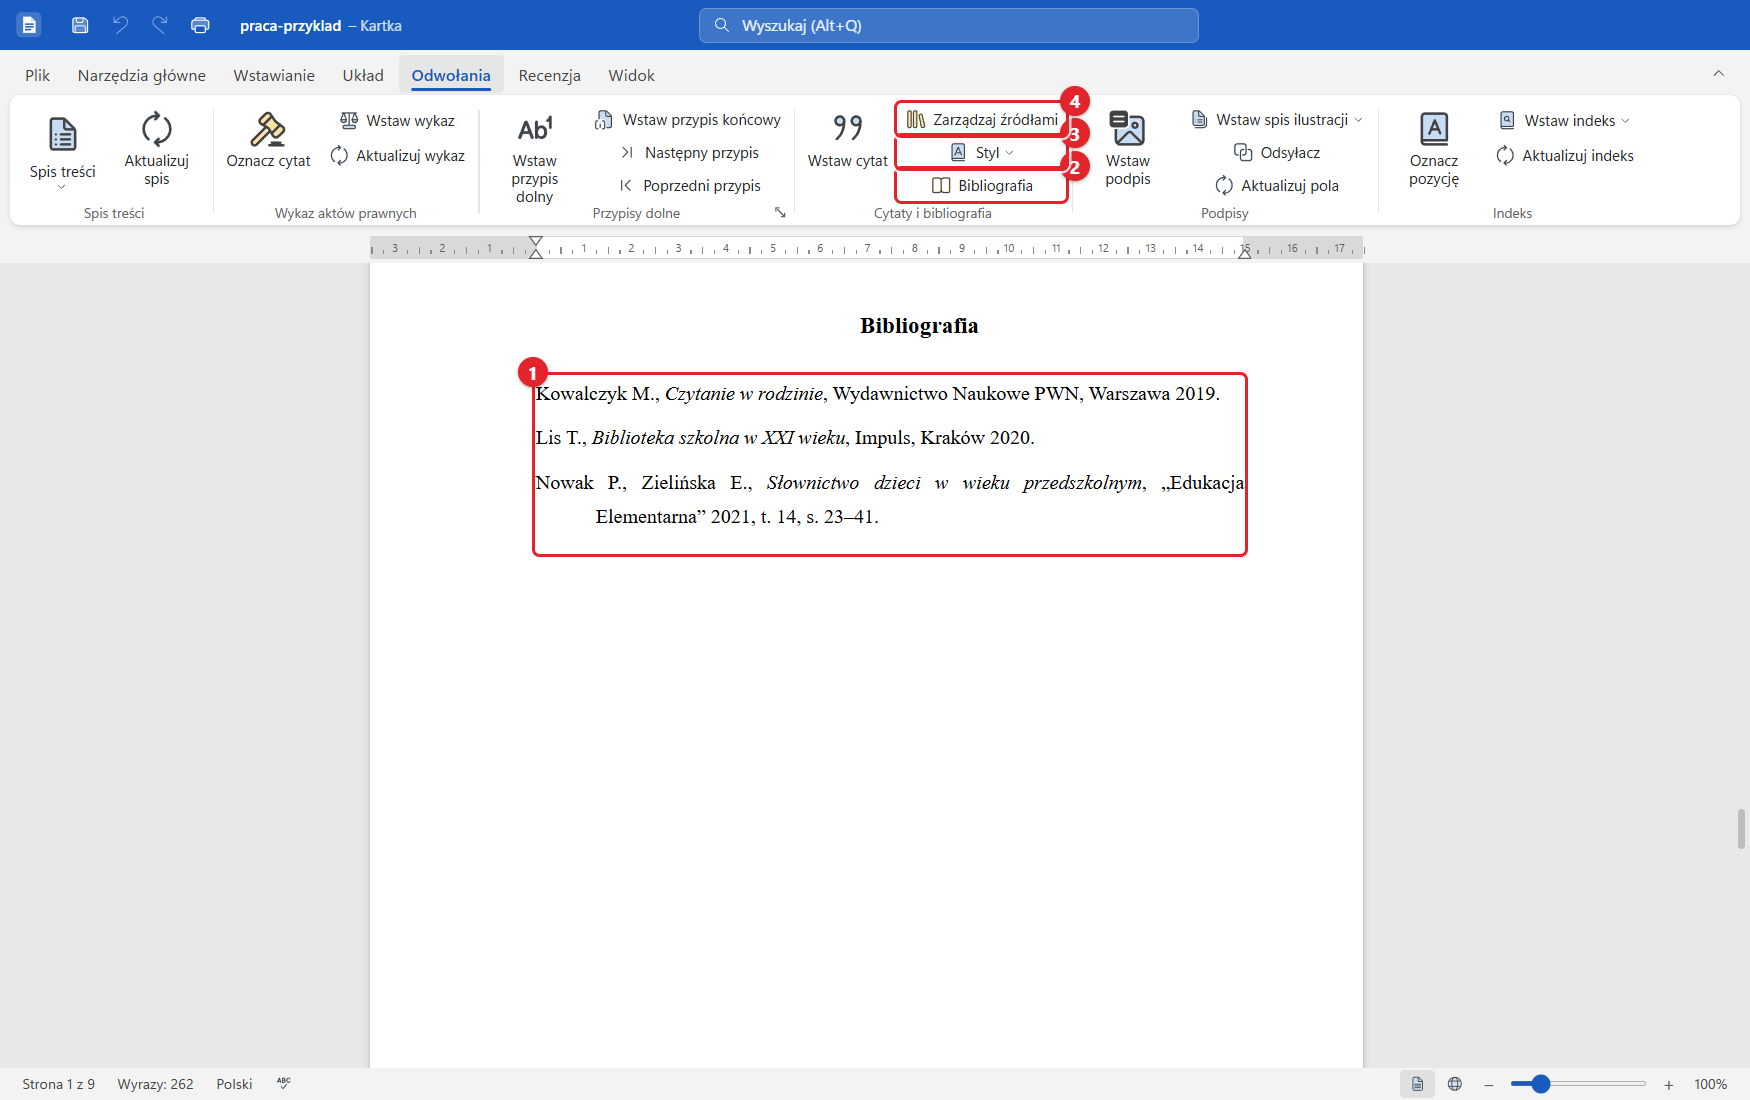1750x1100 pixels.
Task: Click Wstaw podpis icon
Action: click(x=1128, y=129)
